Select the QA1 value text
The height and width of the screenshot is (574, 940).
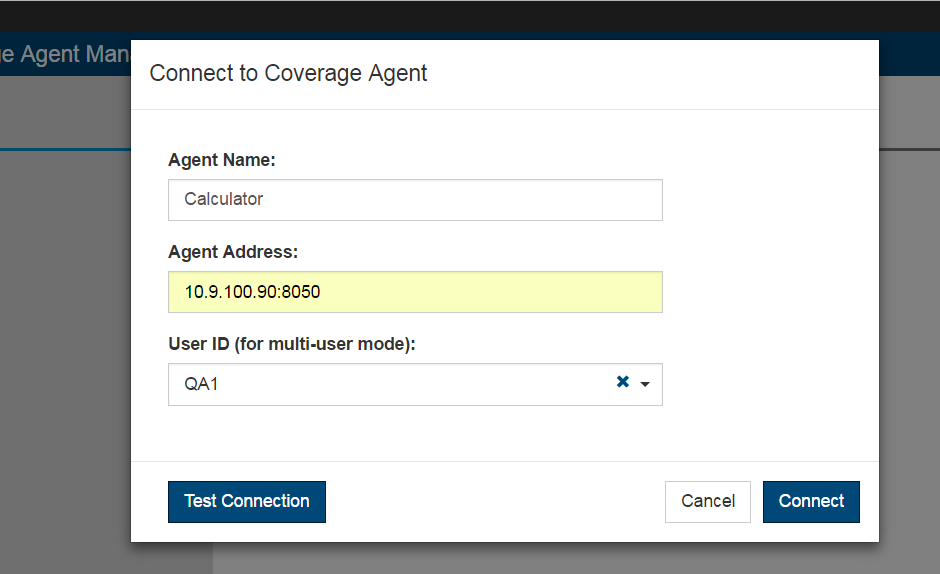[201, 384]
